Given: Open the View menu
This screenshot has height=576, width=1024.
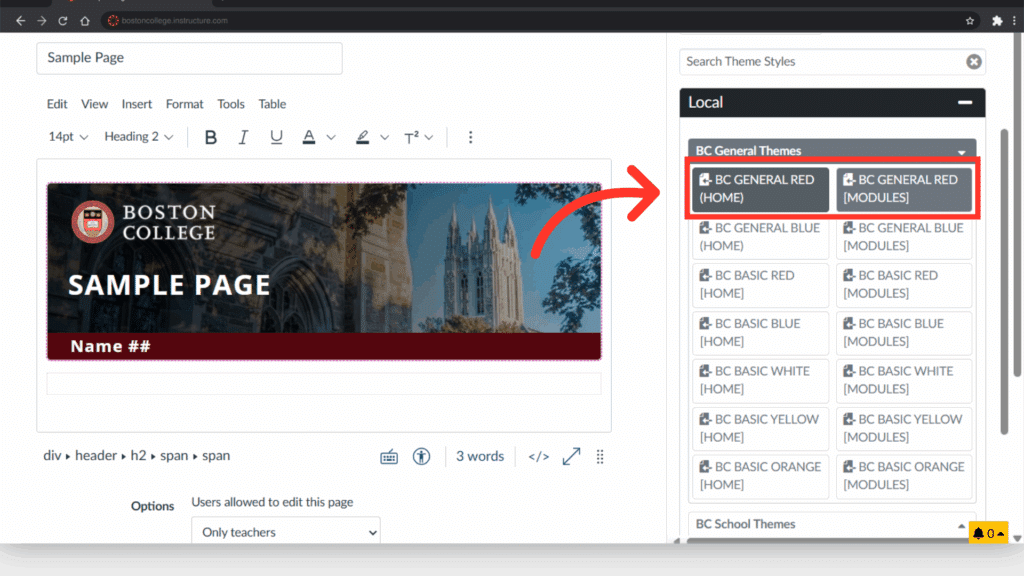Looking at the screenshot, I should (x=95, y=104).
